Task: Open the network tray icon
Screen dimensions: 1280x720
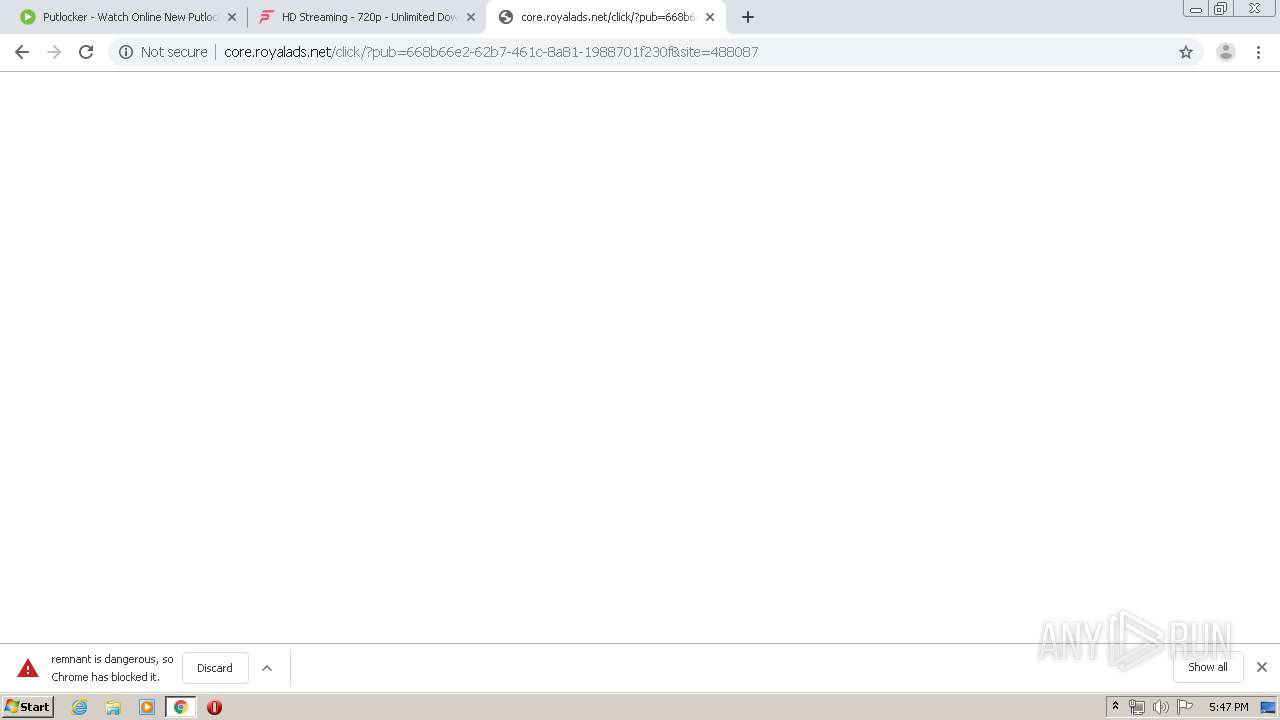Action: click(1137, 707)
